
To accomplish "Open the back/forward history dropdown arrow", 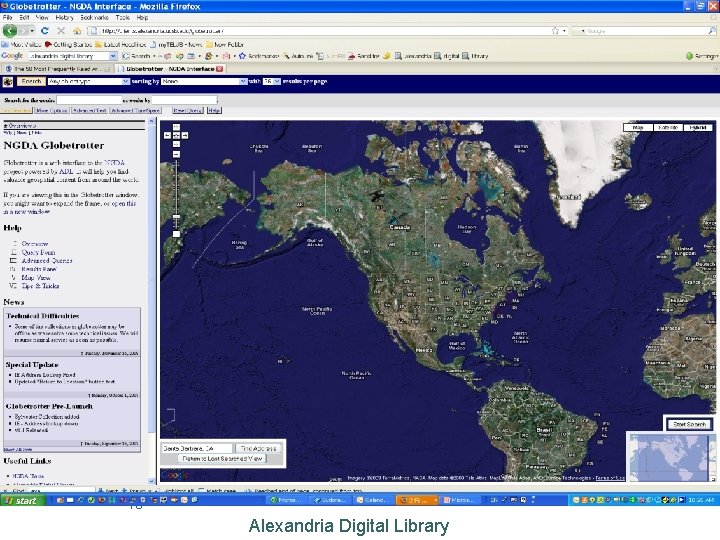I will (x=32, y=31).
